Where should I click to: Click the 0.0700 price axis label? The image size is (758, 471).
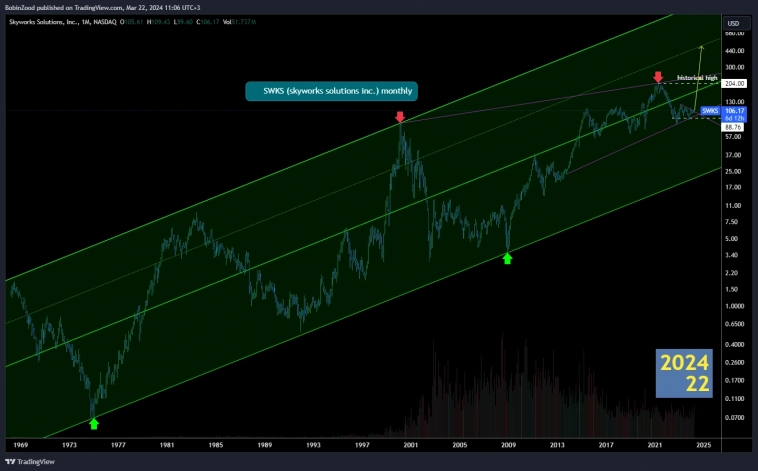click(x=734, y=417)
